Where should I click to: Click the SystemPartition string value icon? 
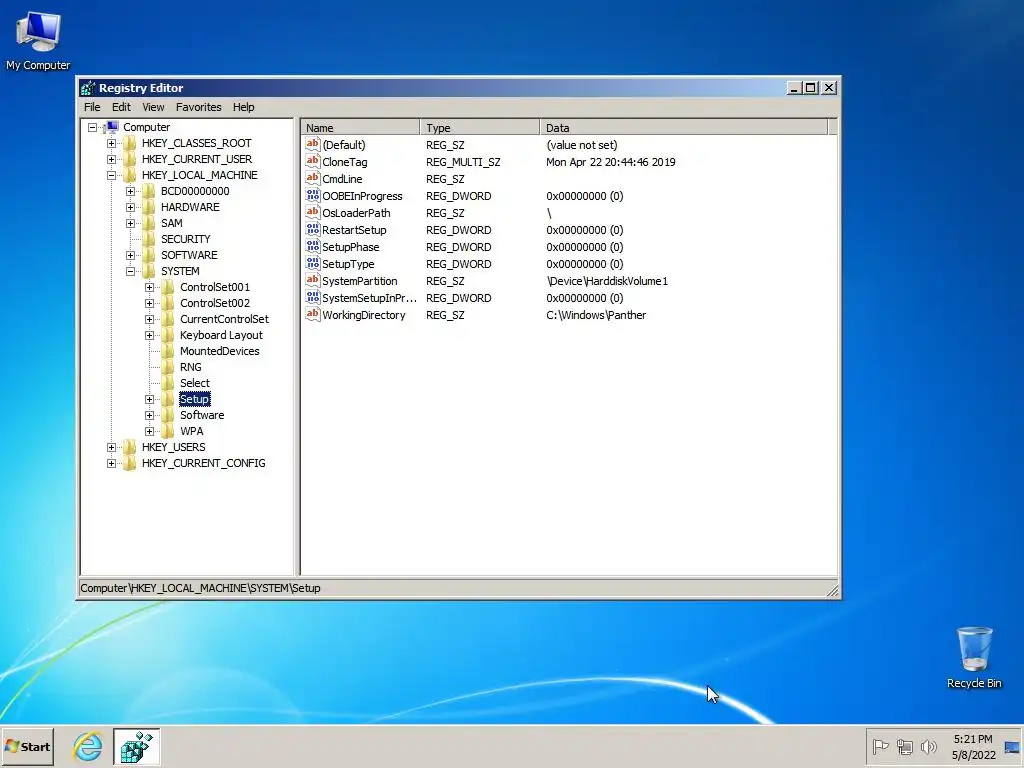pyautogui.click(x=313, y=280)
